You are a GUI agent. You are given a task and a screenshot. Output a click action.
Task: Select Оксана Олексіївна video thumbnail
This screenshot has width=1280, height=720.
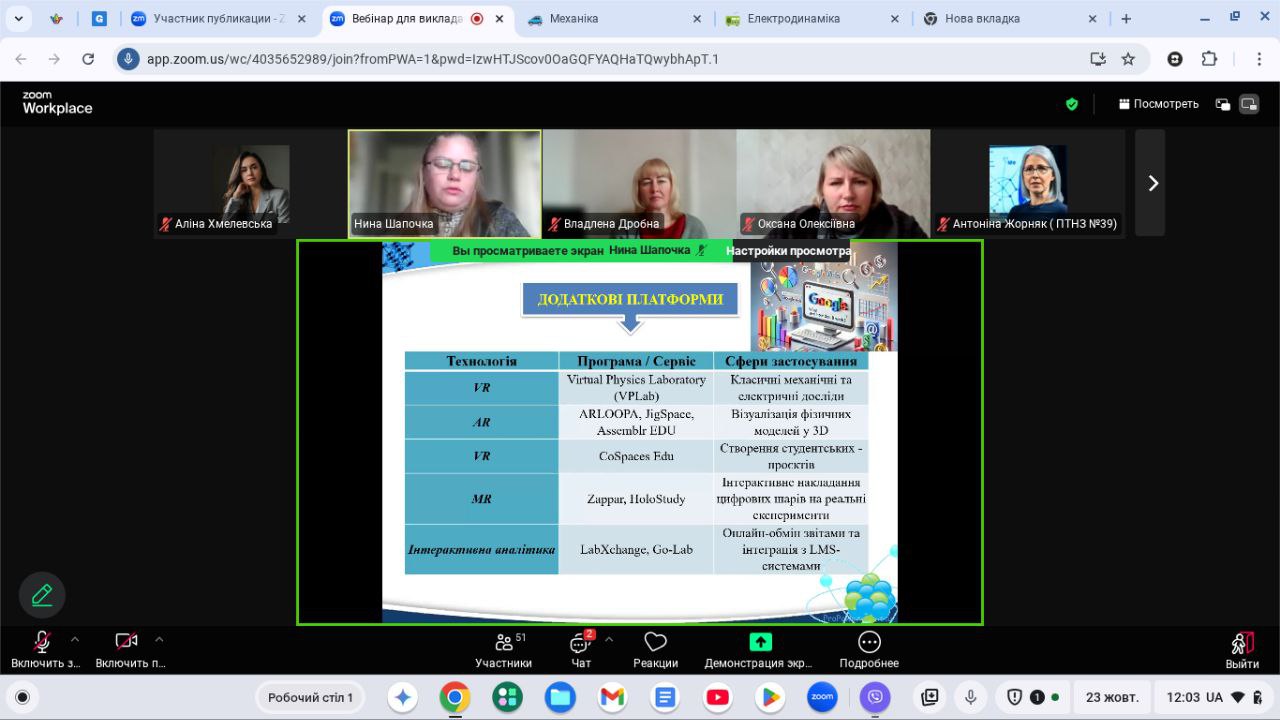[833, 183]
